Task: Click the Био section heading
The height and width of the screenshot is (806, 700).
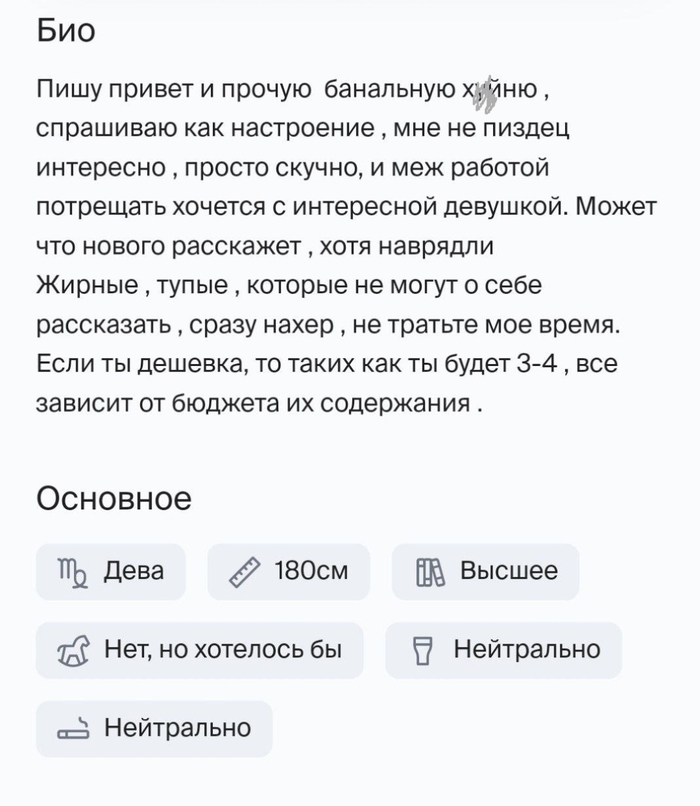Action: tap(66, 31)
